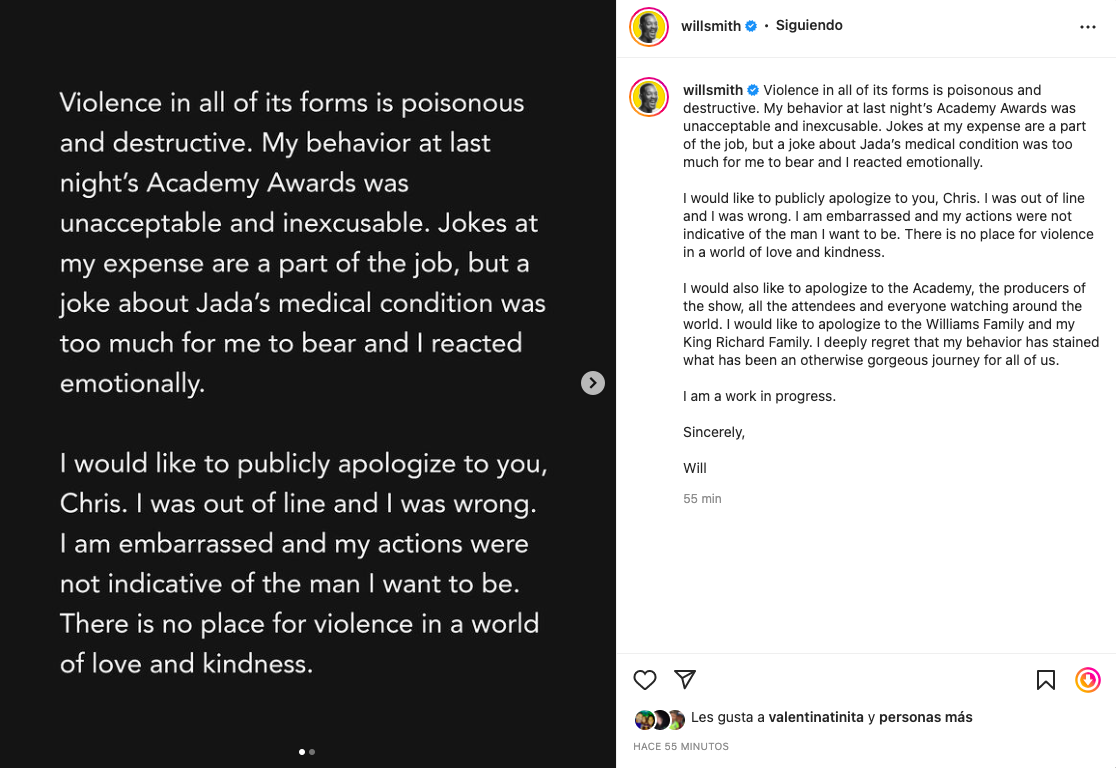This screenshot has height=768, width=1116.
Task: Click the verified badge in the header
Action: pyautogui.click(x=751, y=26)
